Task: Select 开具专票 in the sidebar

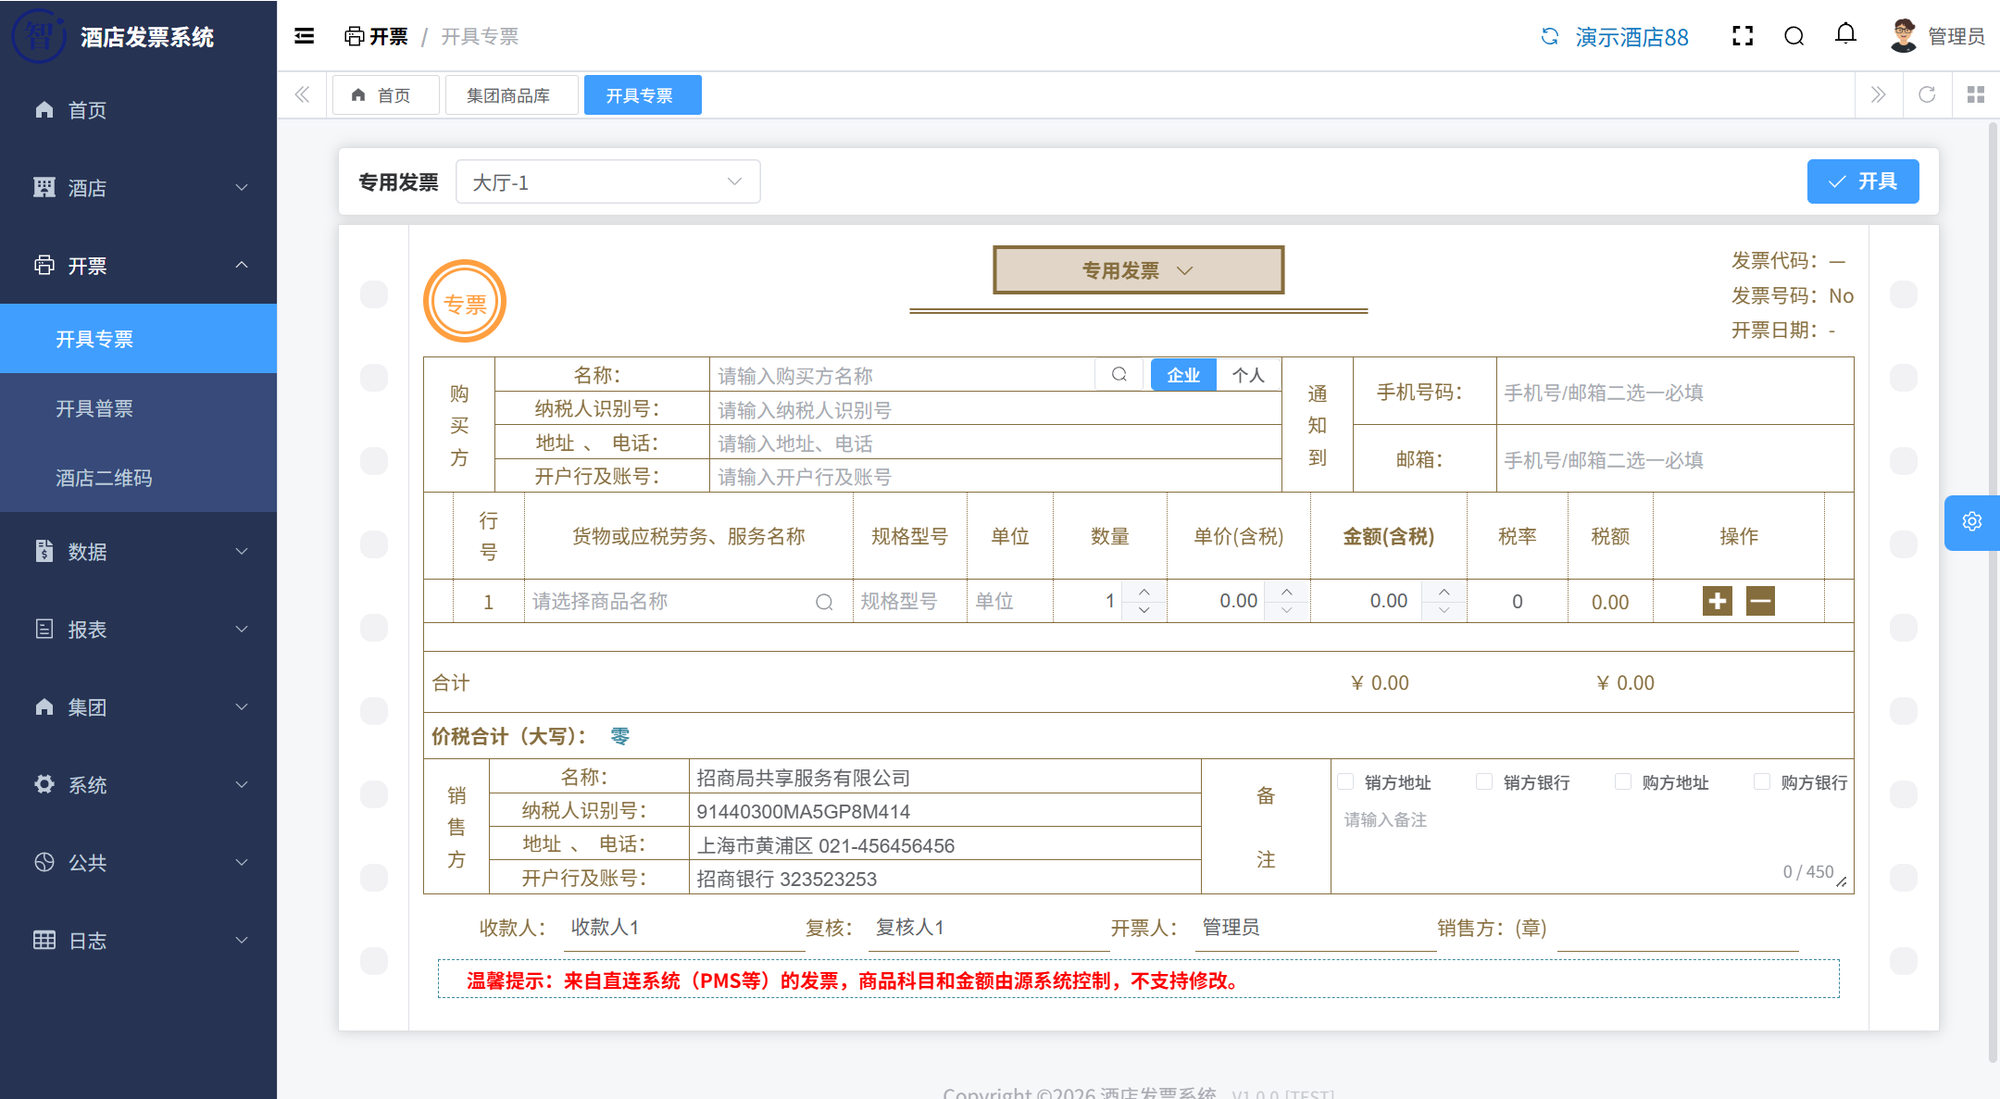Action: [138, 339]
